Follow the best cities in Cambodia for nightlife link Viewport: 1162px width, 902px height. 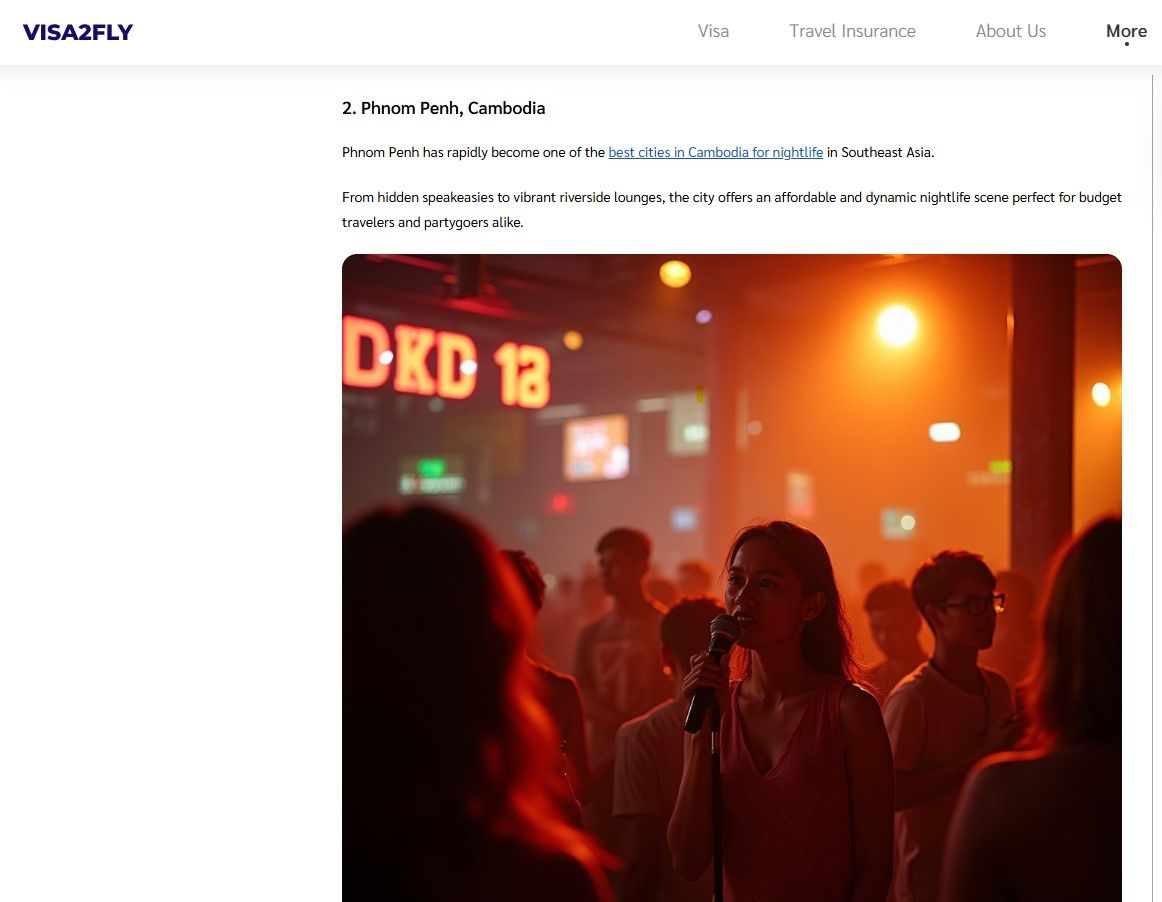click(715, 152)
